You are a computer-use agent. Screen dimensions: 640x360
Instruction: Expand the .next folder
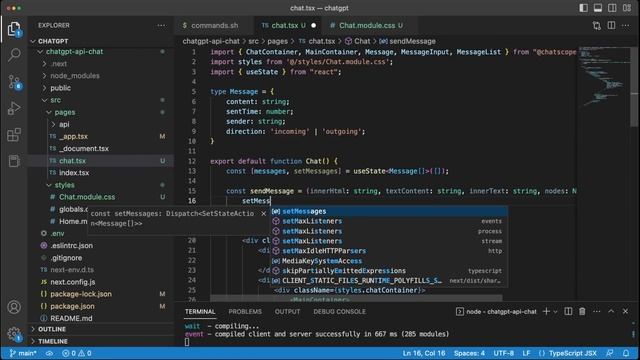pos(58,64)
